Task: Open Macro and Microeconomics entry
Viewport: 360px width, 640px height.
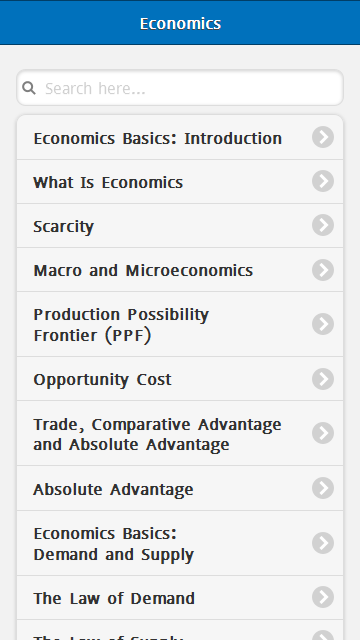Action: [x=180, y=270]
